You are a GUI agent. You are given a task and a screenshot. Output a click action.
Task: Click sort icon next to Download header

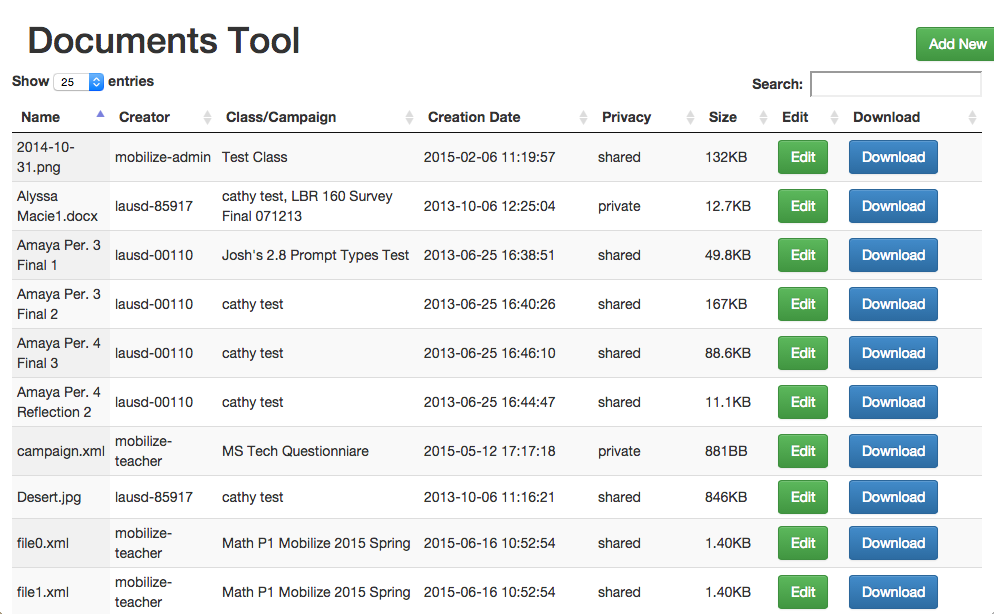(972, 117)
